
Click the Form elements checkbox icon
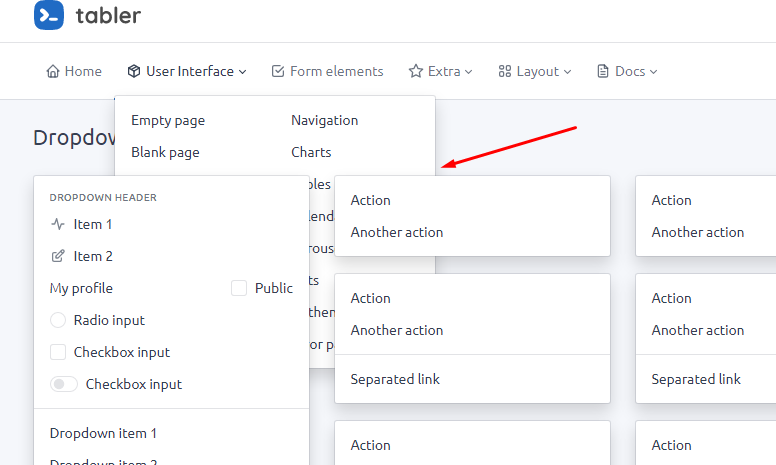pyautogui.click(x=278, y=71)
